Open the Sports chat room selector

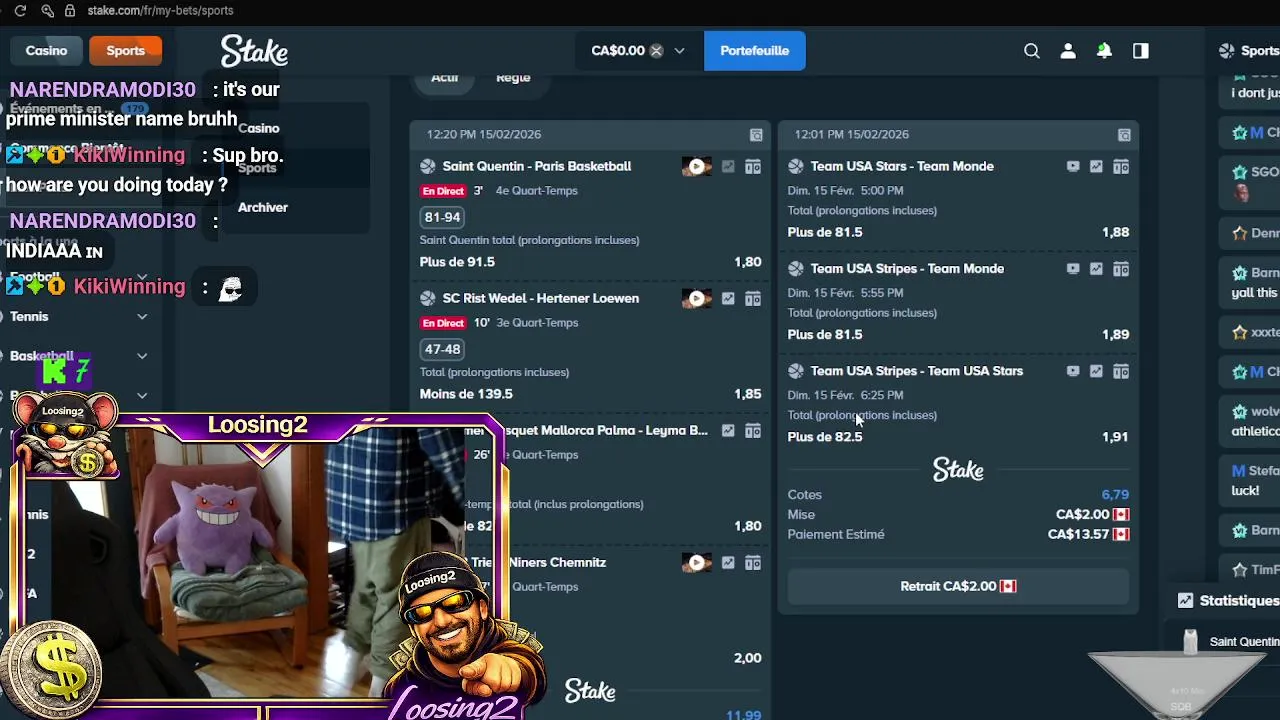click(1249, 51)
